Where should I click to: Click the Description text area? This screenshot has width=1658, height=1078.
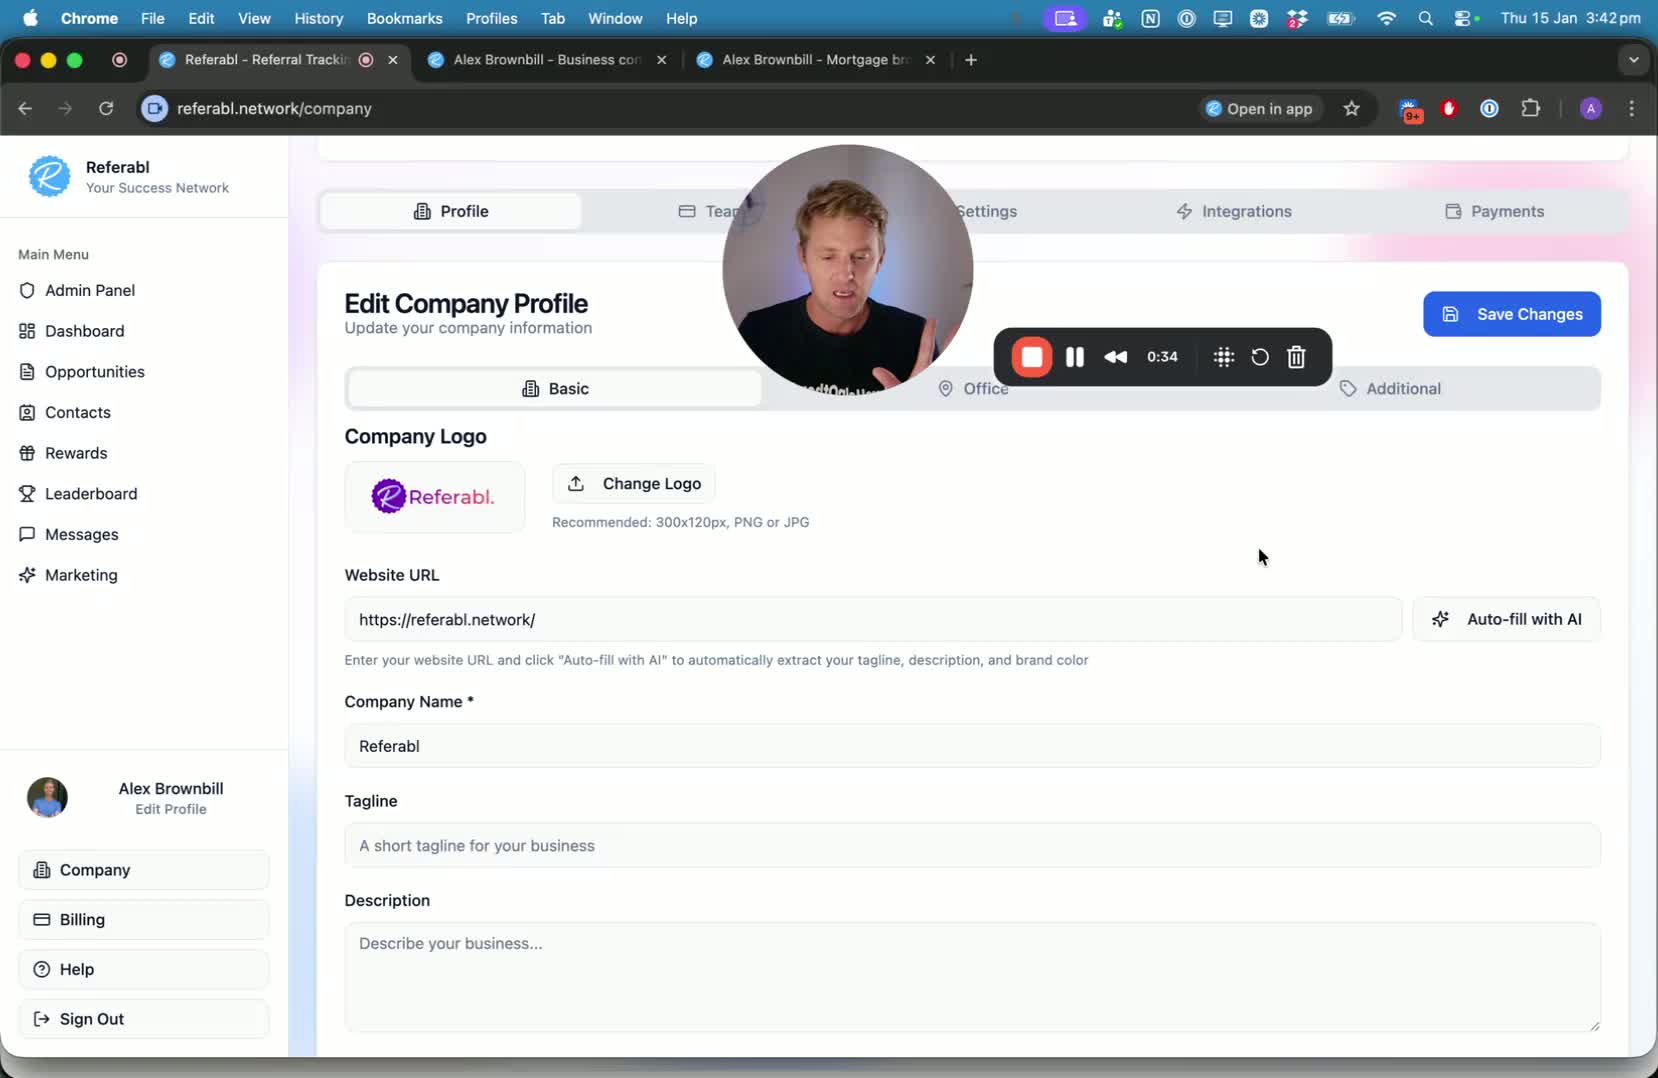tap(972, 977)
